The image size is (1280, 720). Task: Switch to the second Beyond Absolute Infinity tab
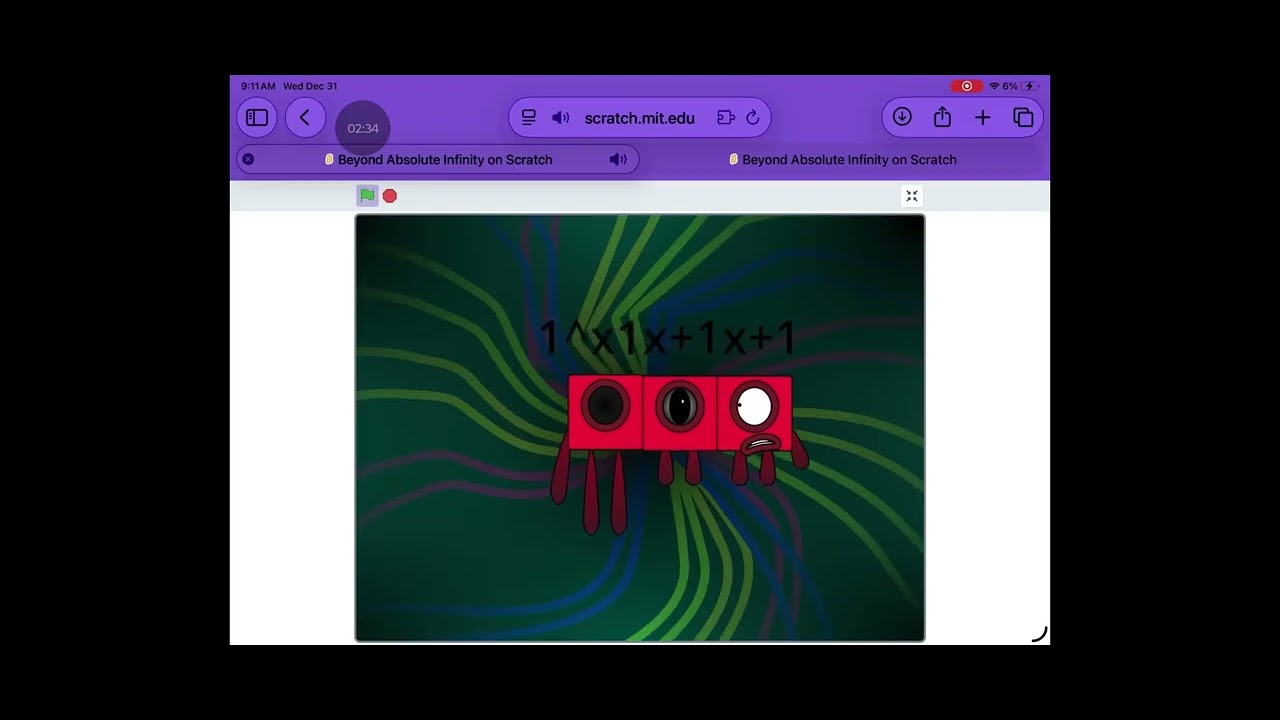843,159
